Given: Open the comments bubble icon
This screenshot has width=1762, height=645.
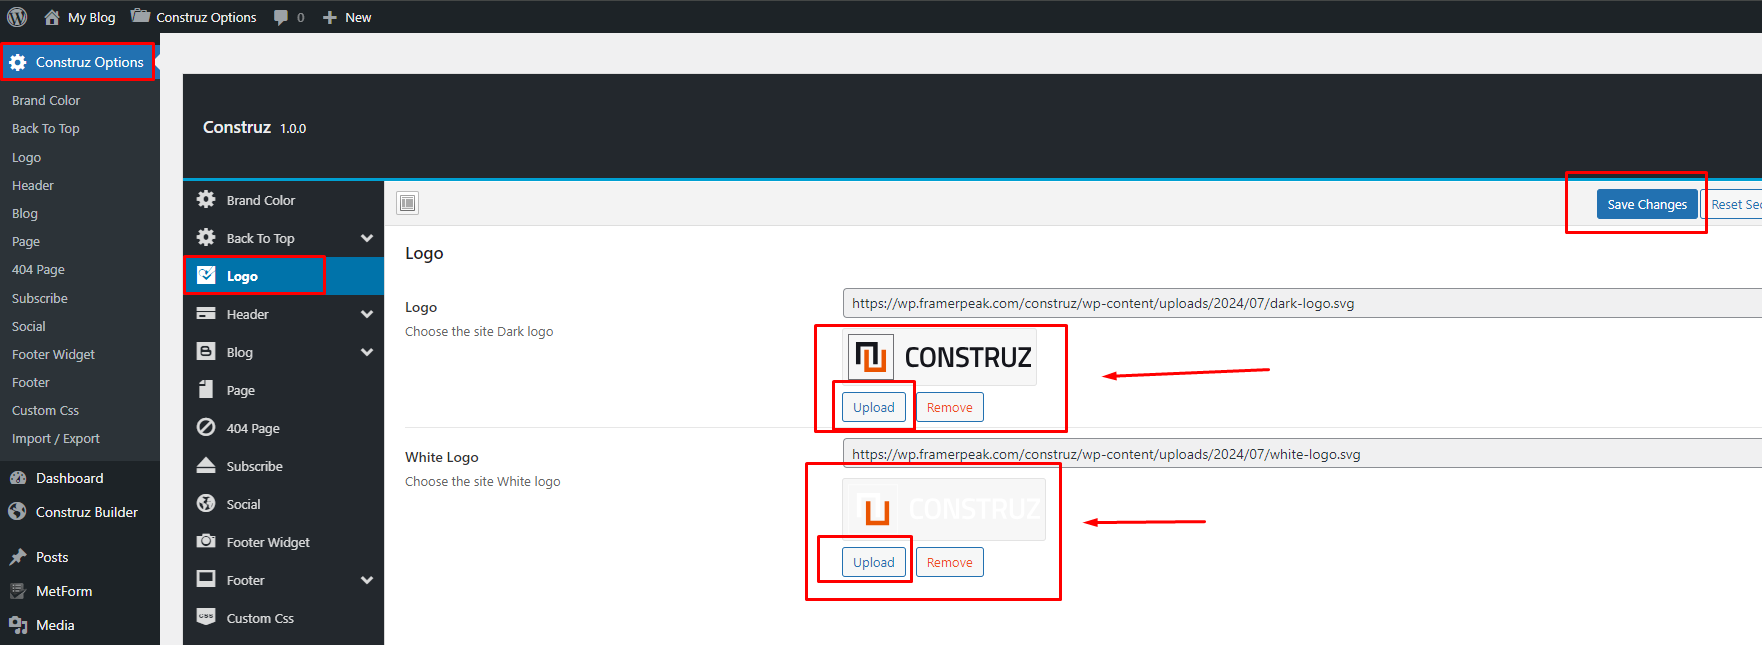Looking at the screenshot, I should pos(281,18).
